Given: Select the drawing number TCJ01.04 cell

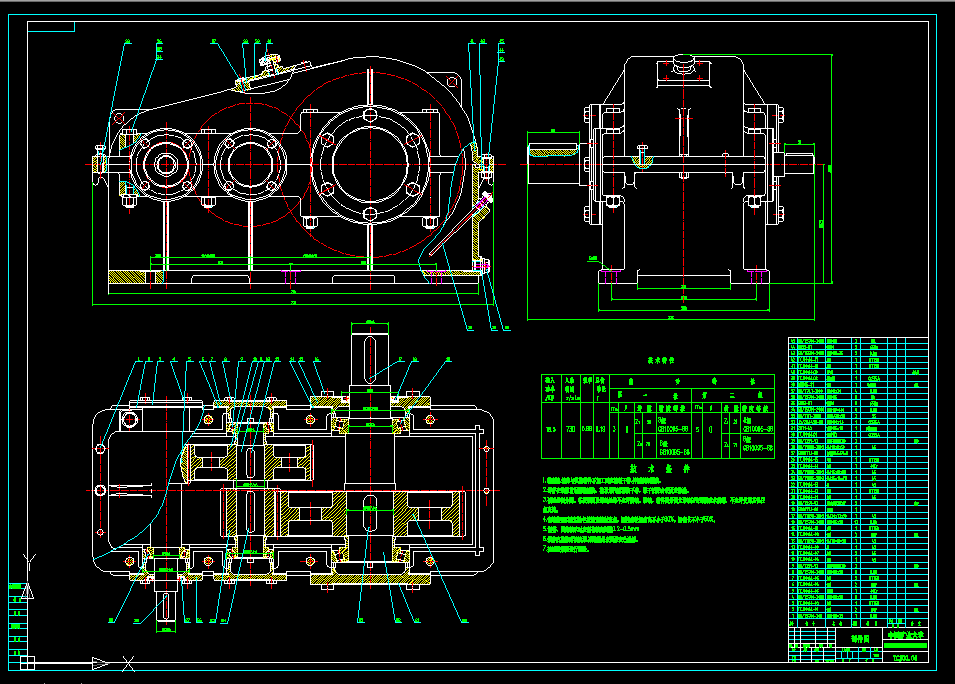Looking at the screenshot, I should click(x=905, y=657).
